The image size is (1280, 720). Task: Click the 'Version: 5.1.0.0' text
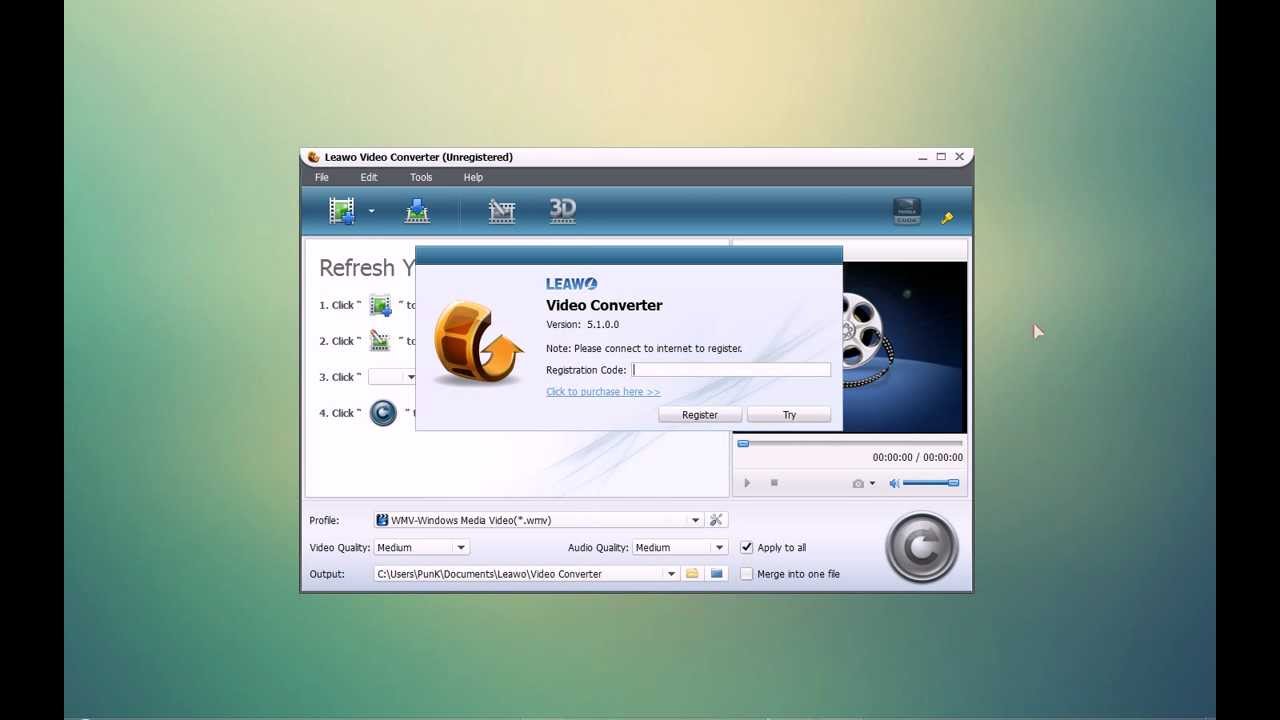582,325
